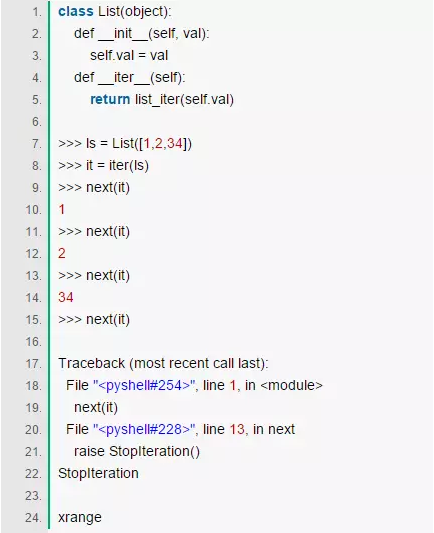This screenshot has height=533, width=434.
Task: Click the 'Traceback (most recent call last):' text
Action: pos(163,363)
